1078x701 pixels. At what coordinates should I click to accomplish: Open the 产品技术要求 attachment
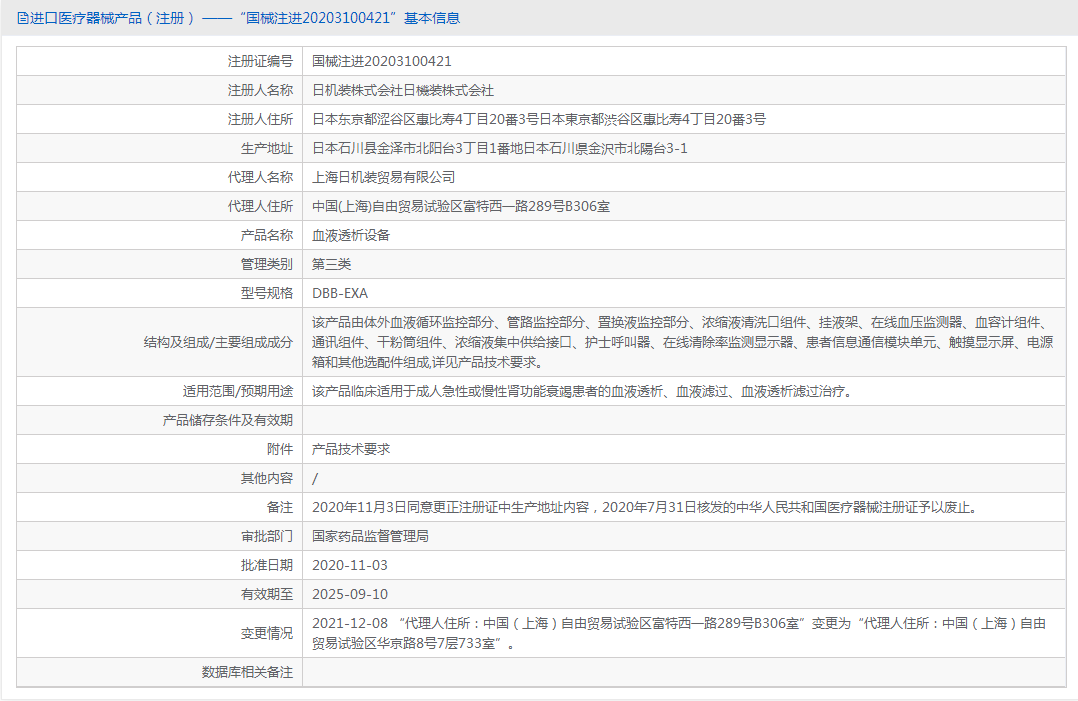[x=351, y=449]
